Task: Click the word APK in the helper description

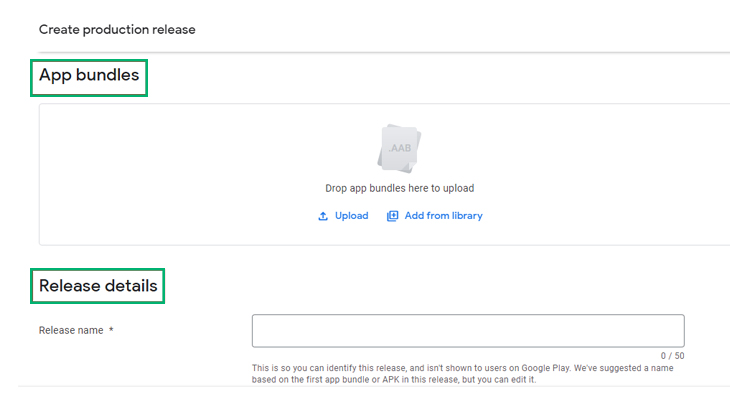Action: 391,380
